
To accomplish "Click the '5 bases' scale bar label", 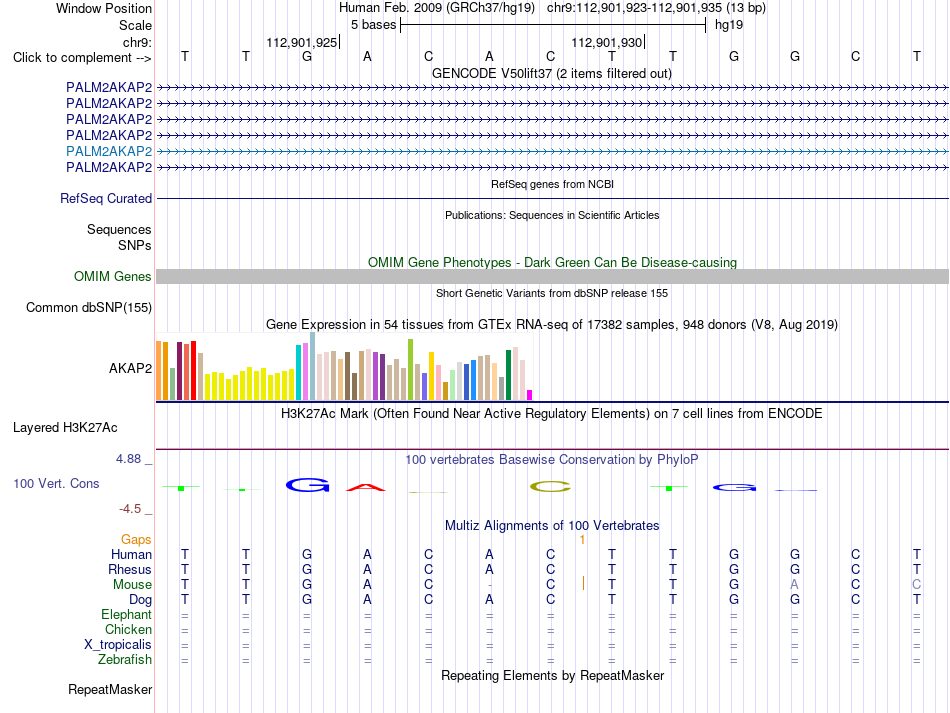I will point(373,25).
